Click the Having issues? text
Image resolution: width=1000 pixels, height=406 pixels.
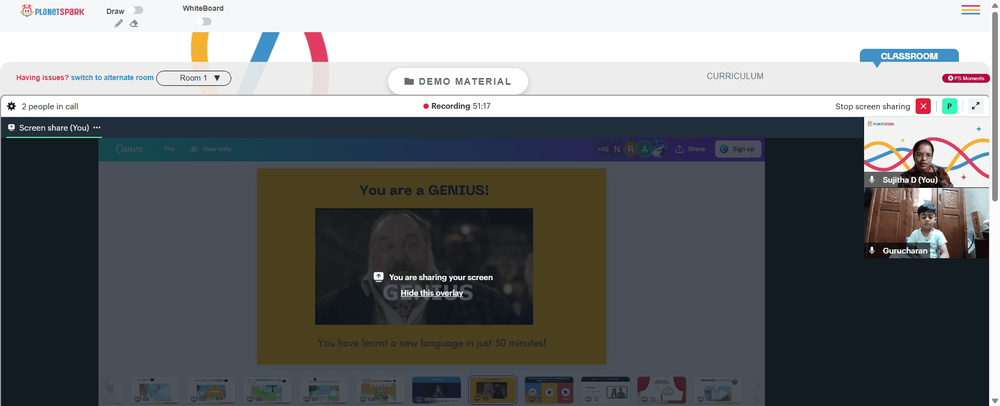tap(42, 78)
